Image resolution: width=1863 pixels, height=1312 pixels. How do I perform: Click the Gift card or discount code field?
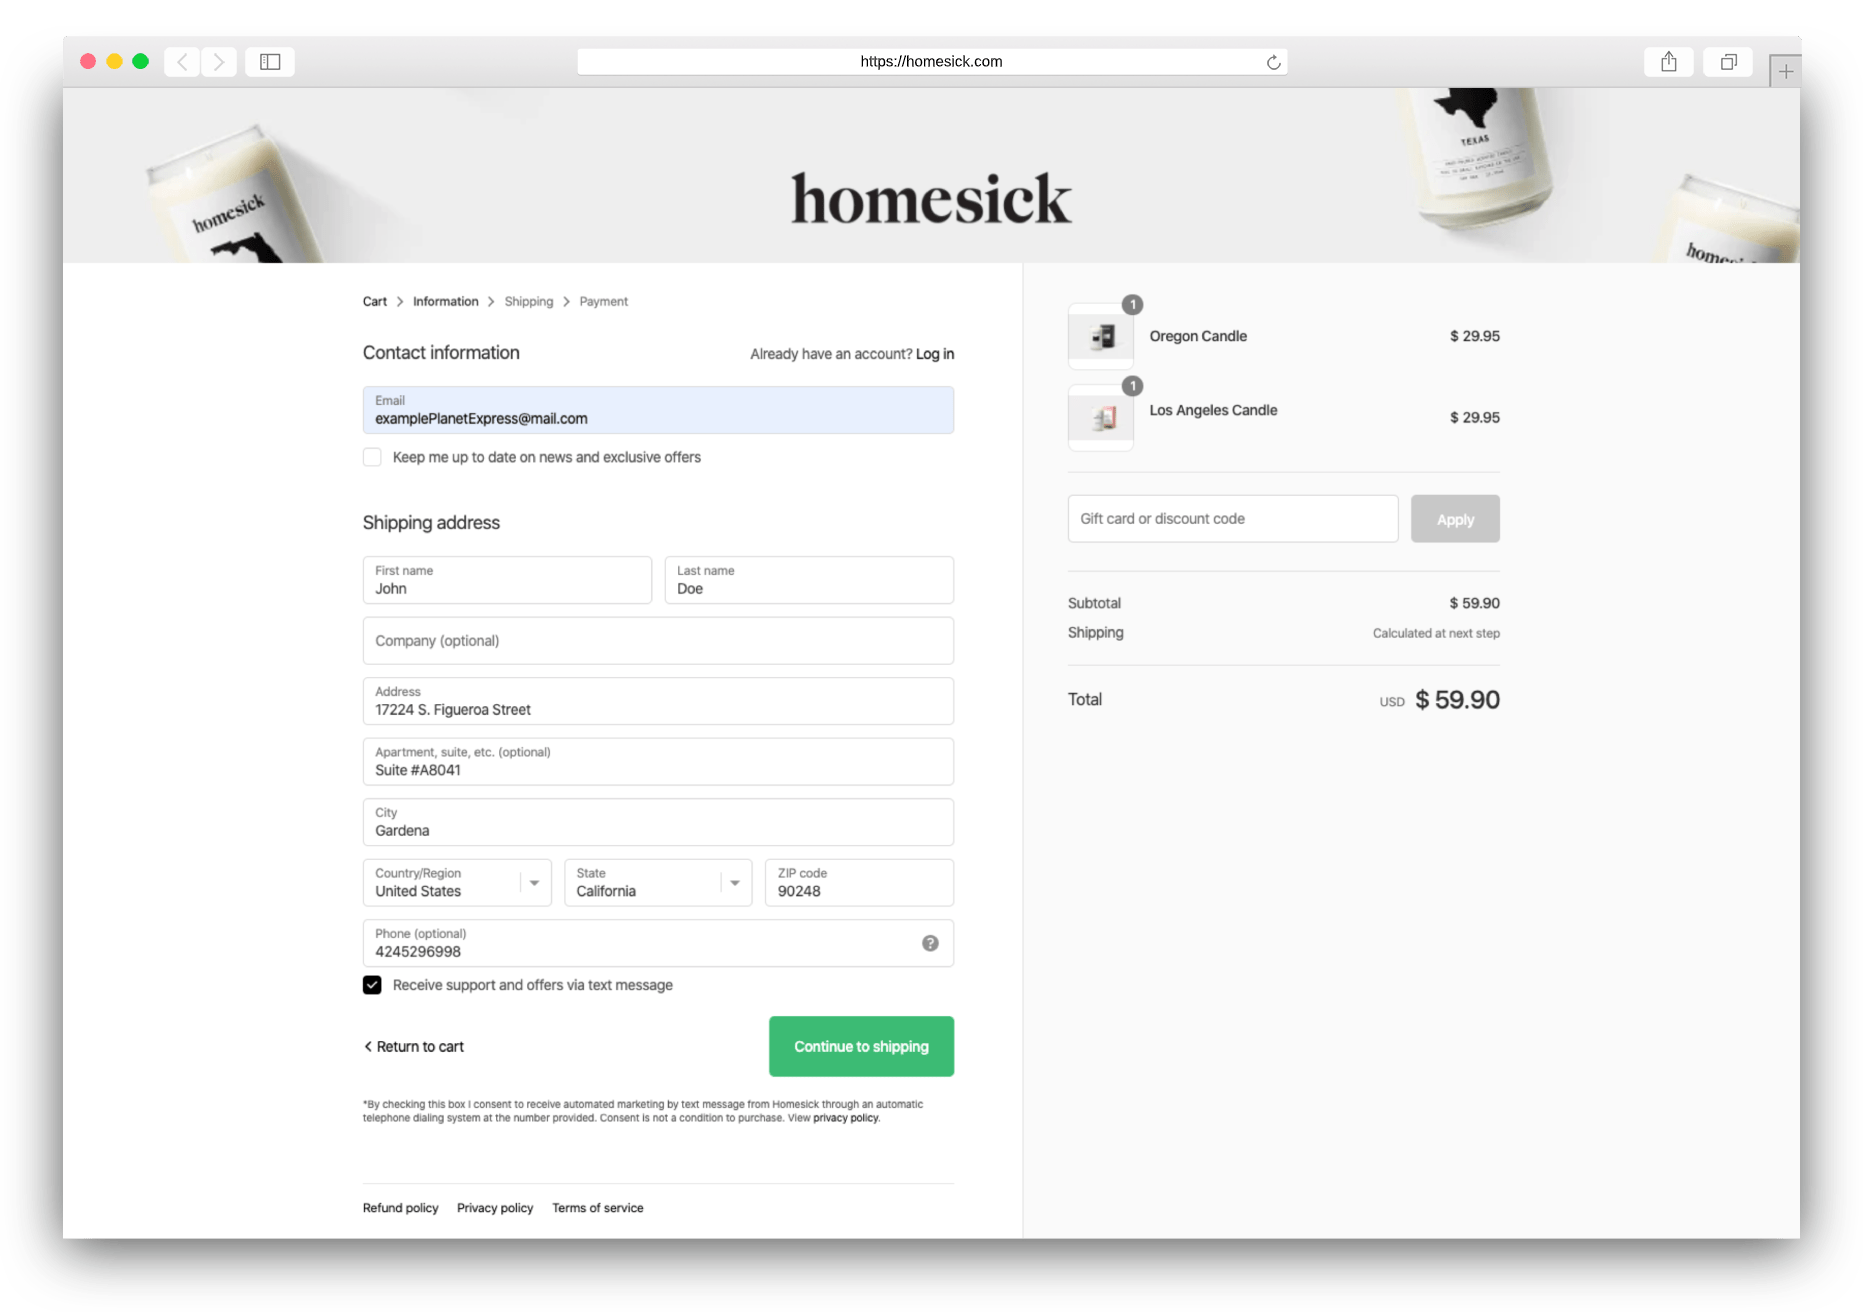(x=1233, y=519)
